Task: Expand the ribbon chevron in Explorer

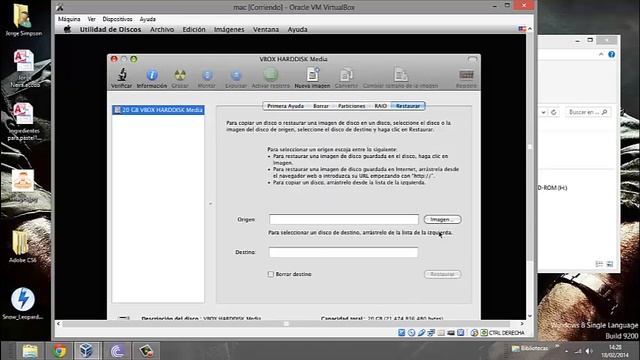Action: [601, 54]
